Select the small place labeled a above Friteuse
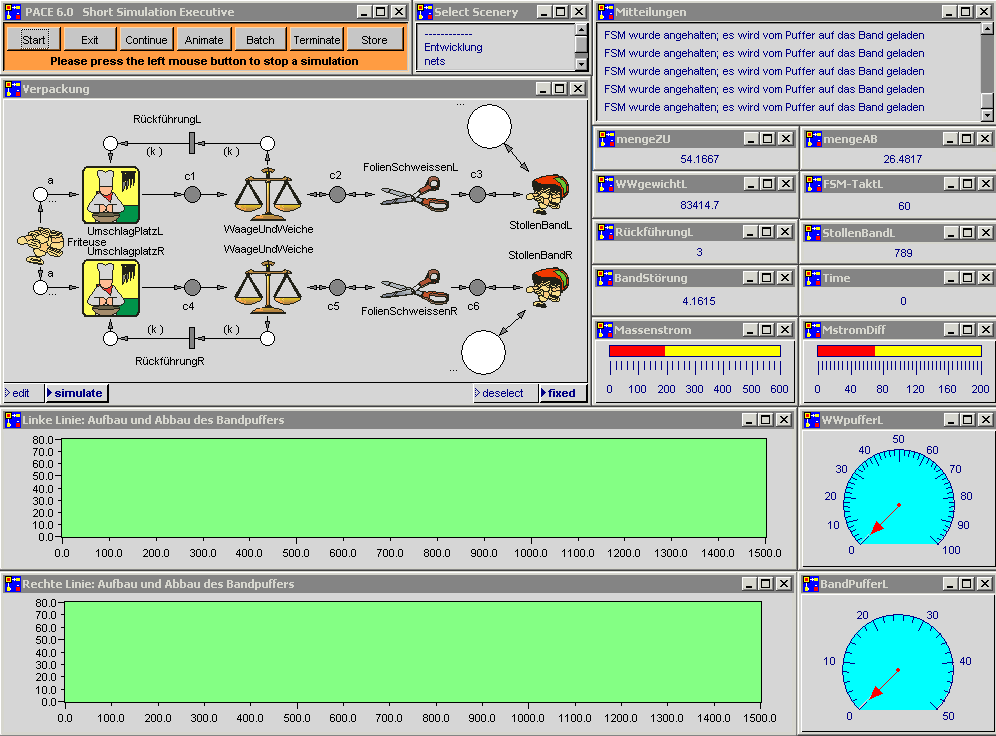This screenshot has height=736, width=996. coord(40,194)
